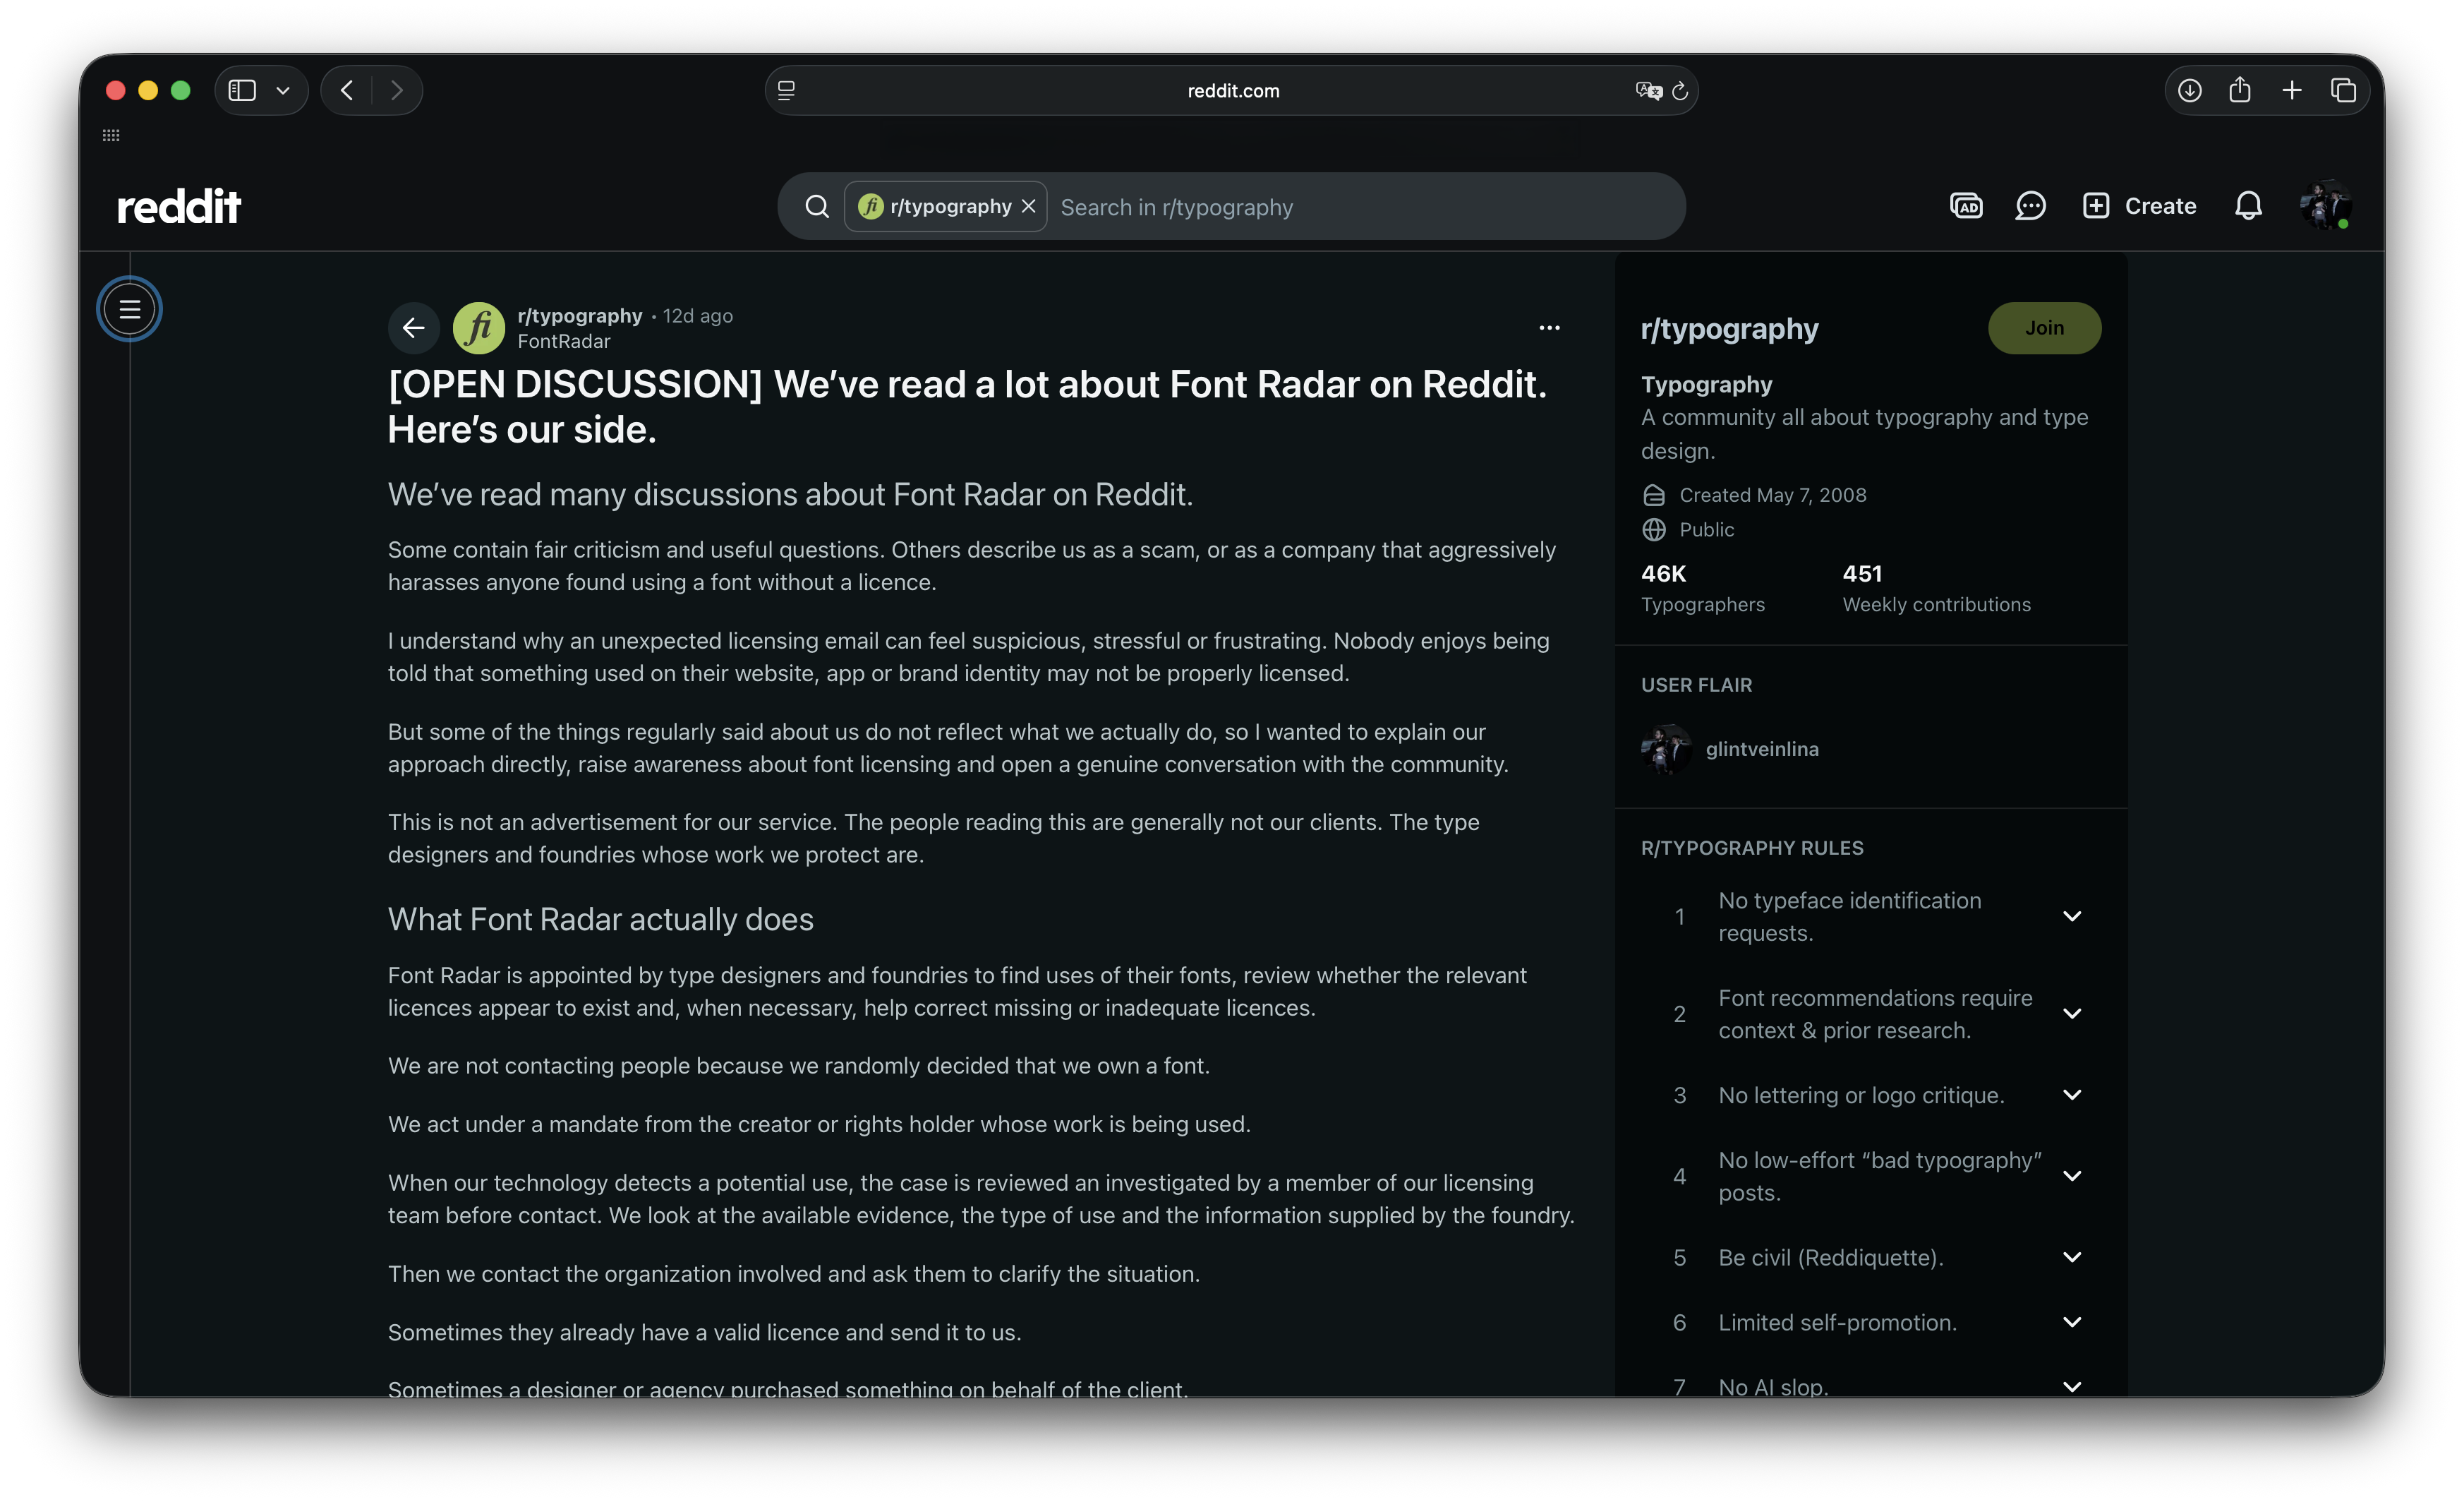Click the Create post button
Viewport: 2464px width, 1502px height.
point(2139,206)
